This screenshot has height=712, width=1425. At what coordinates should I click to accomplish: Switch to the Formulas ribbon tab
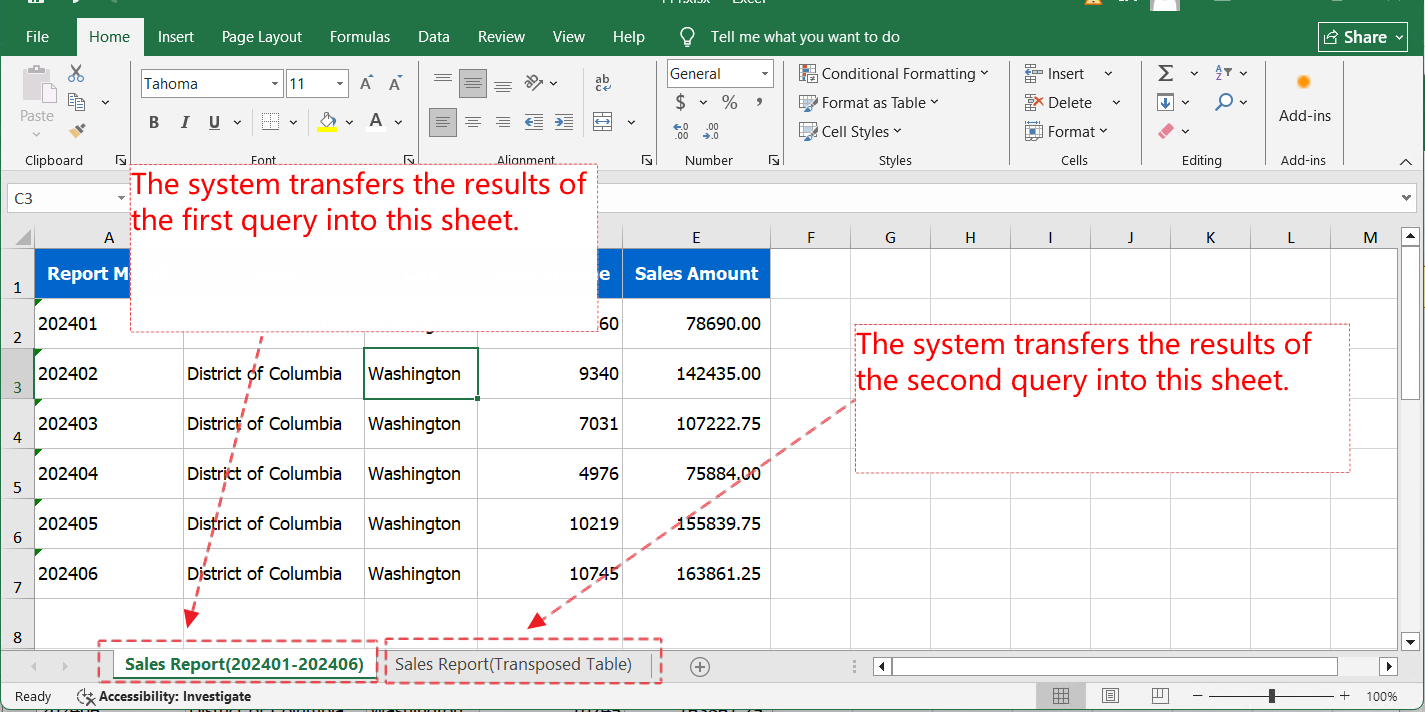point(359,36)
